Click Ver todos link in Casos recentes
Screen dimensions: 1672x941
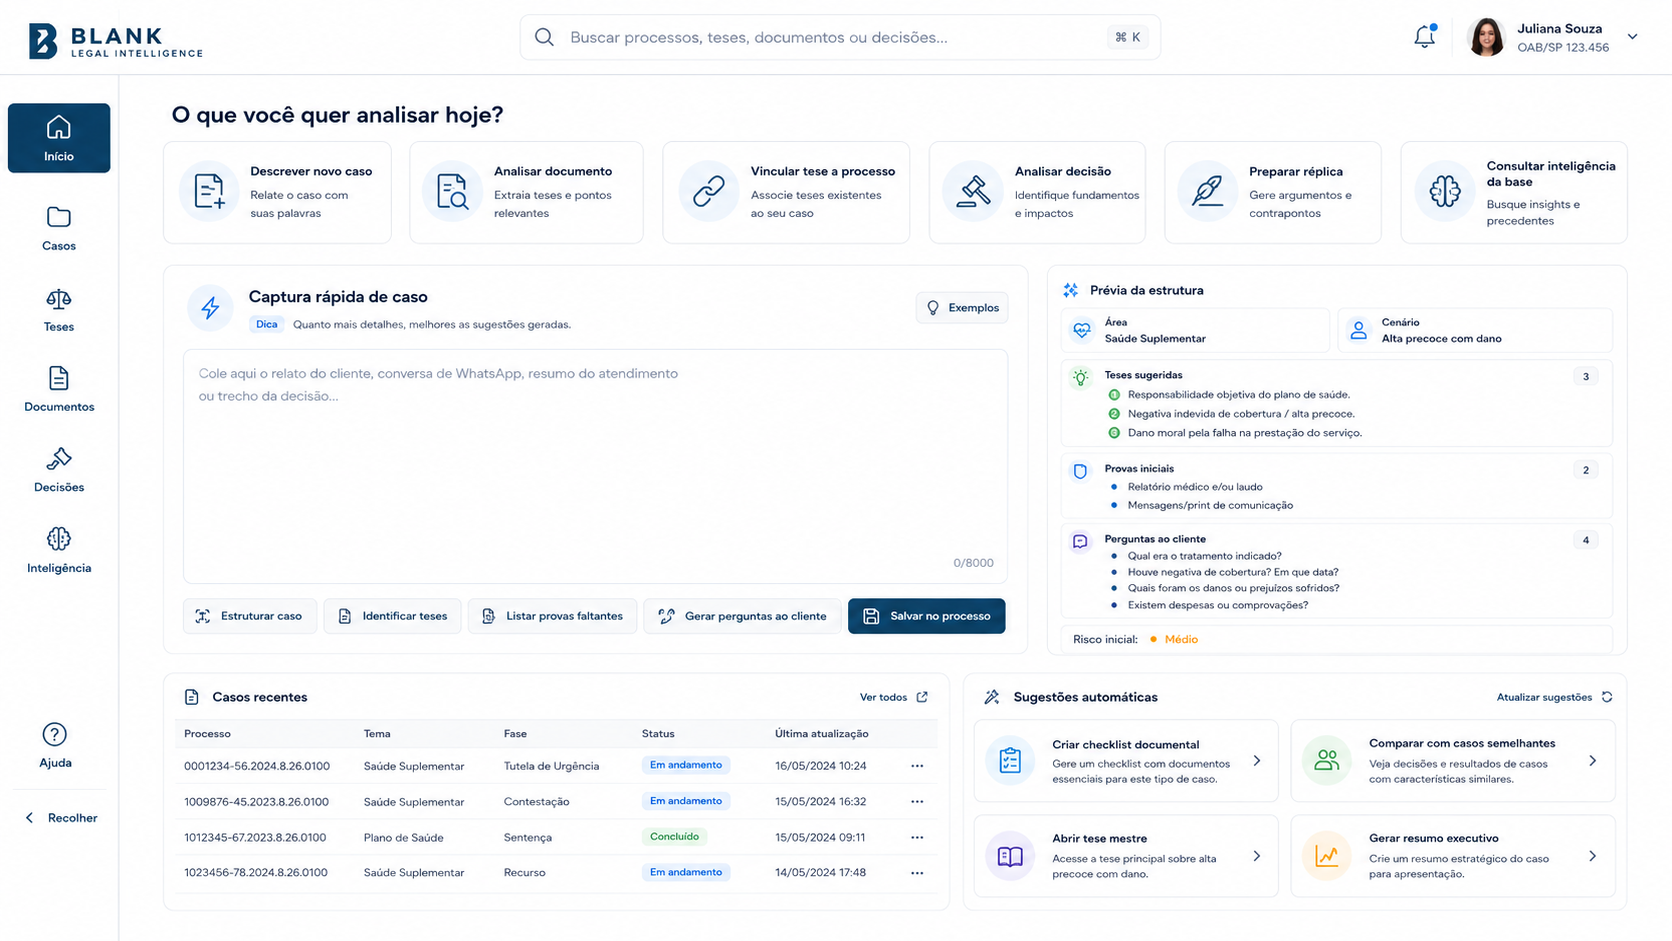click(894, 697)
